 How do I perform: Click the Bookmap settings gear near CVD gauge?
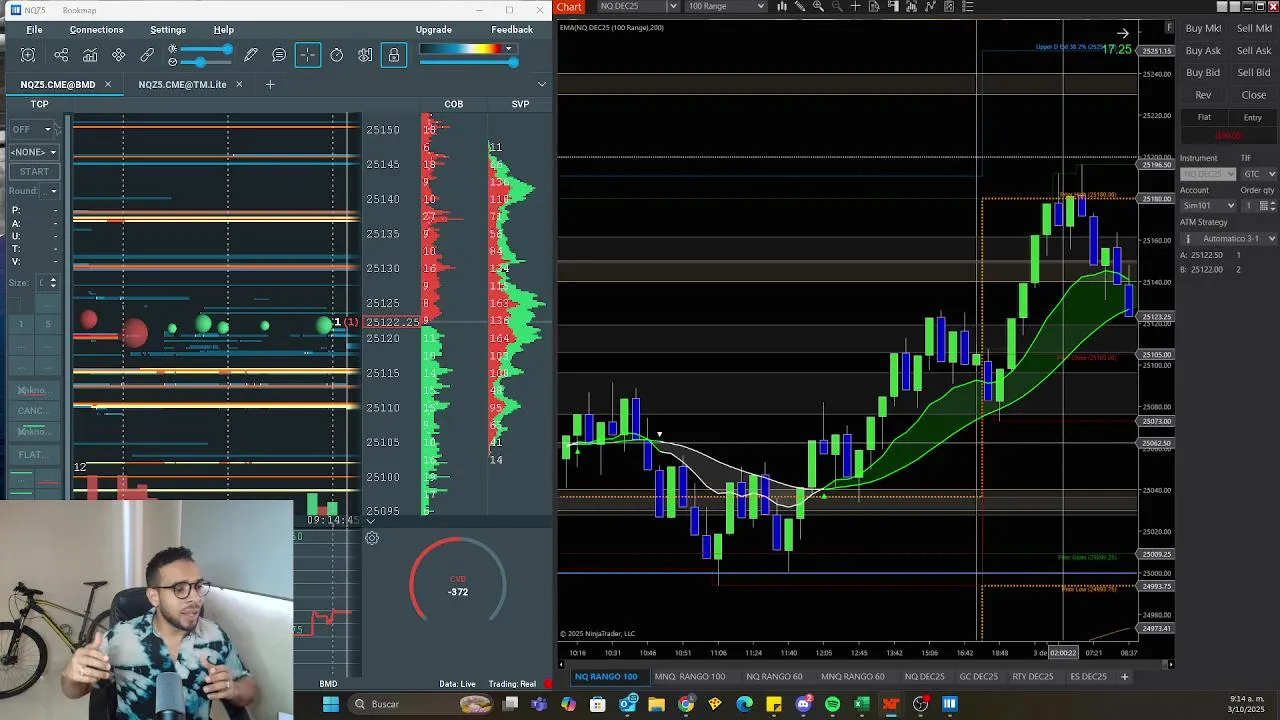pyautogui.click(x=371, y=538)
